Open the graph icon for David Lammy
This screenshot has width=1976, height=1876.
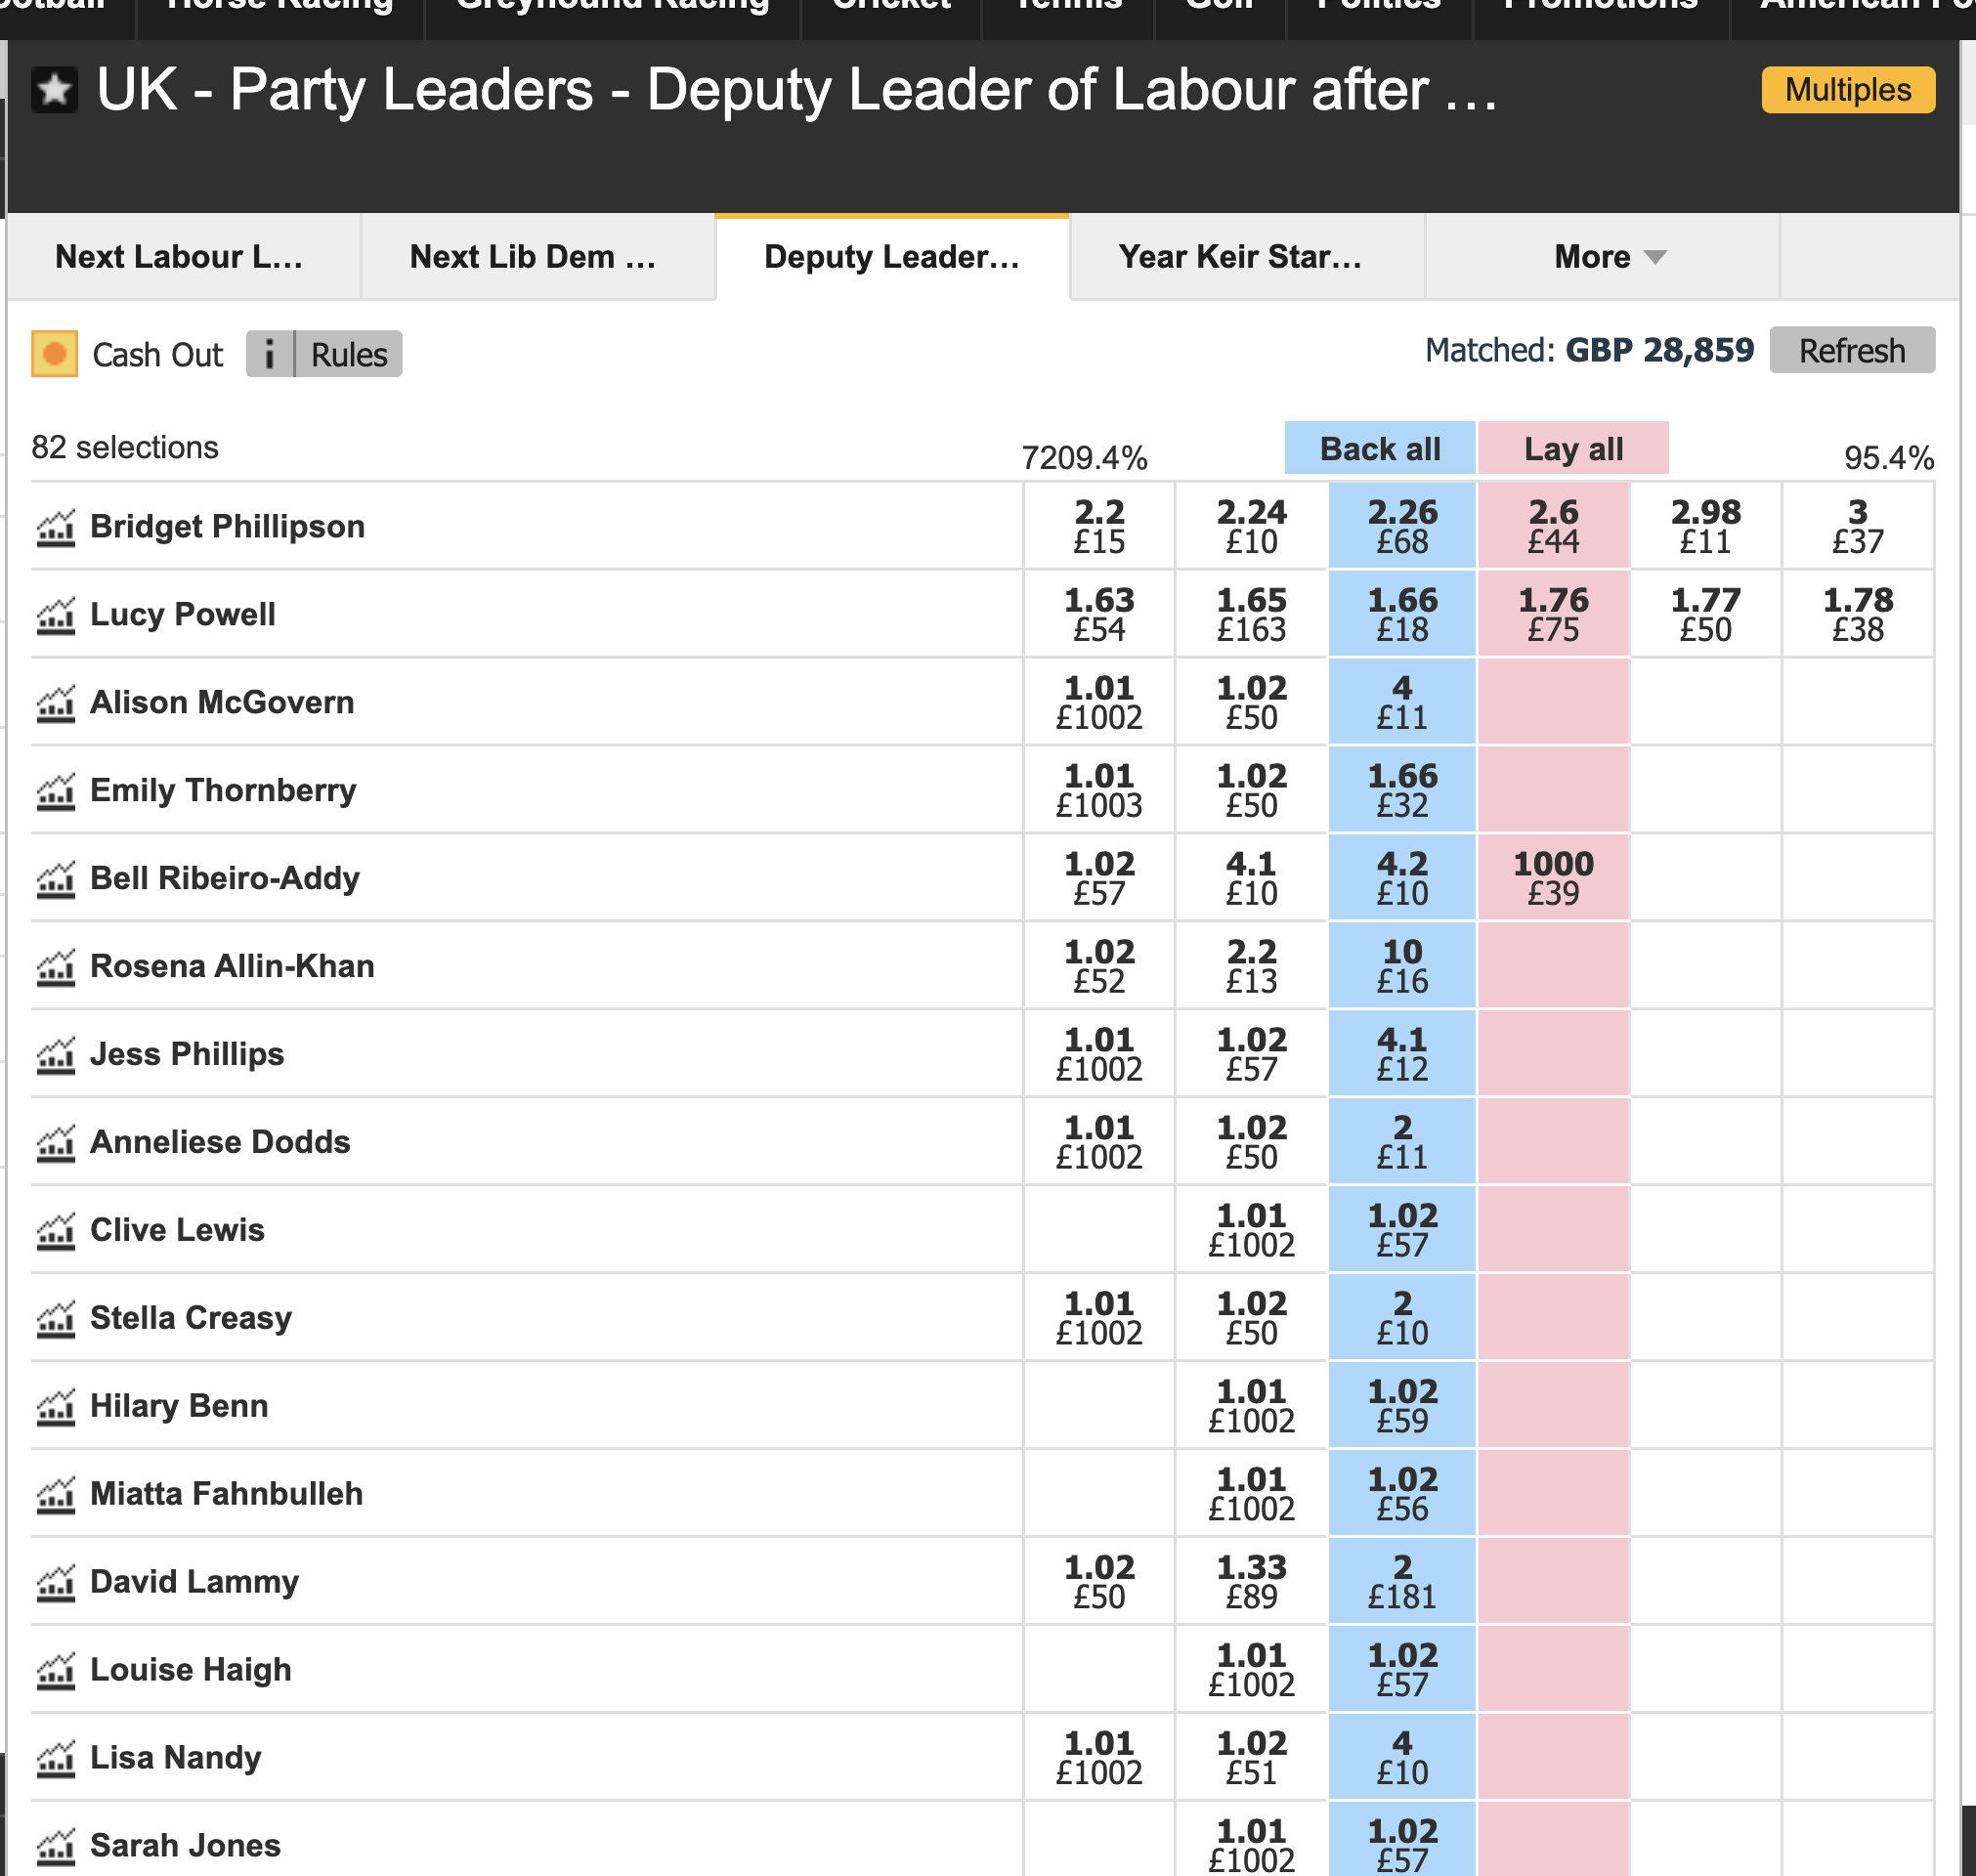pyautogui.click(x=56, y=1582)
